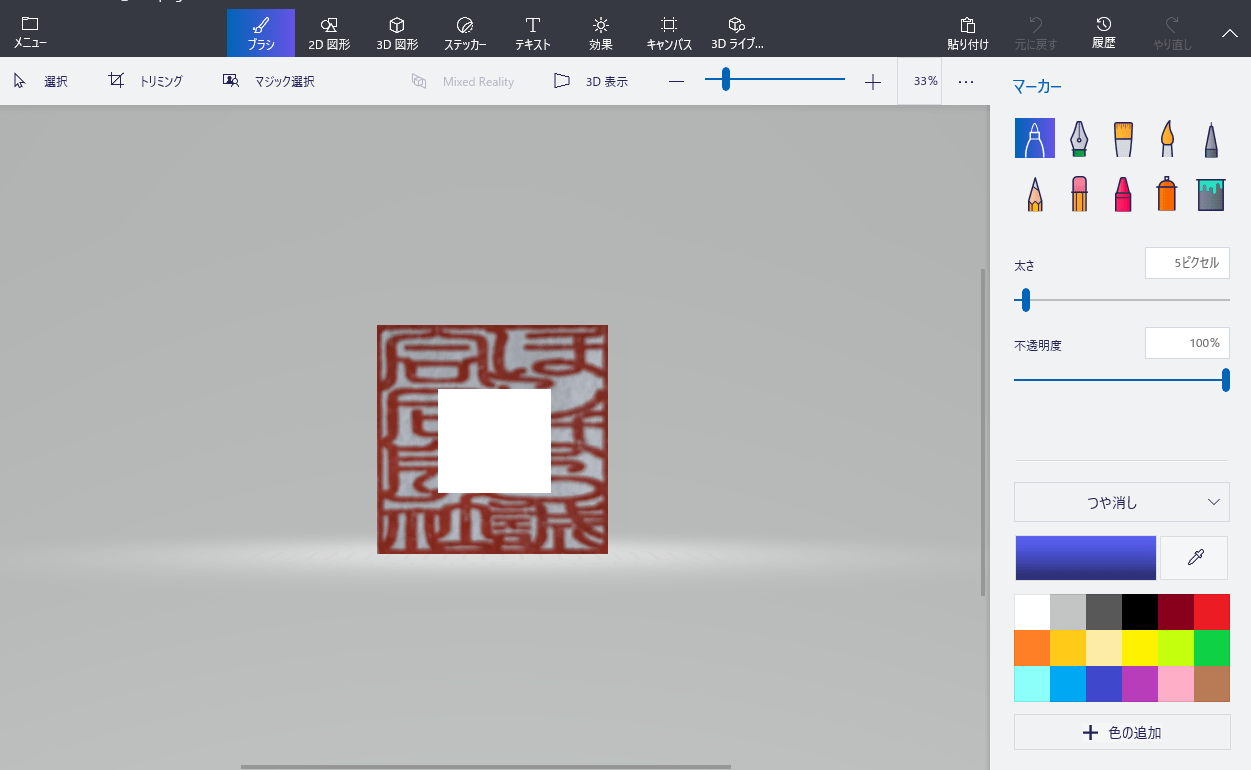Click the 色の追加 add color button

click(1122, 732)
